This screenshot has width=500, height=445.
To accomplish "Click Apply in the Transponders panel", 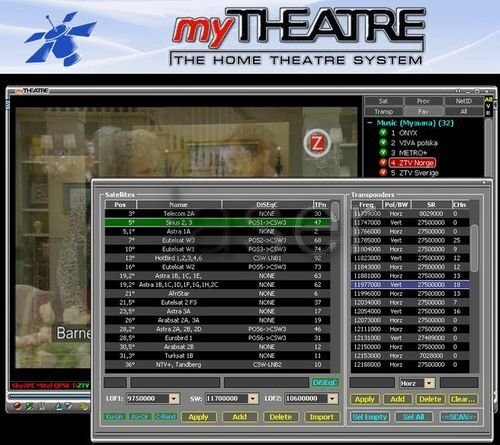I will click(x=365, y=399).
